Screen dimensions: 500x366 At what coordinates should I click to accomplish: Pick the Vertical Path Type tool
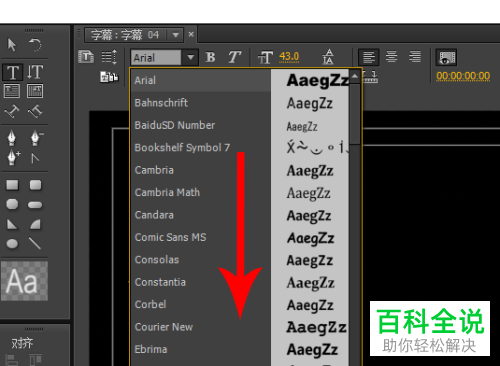click(x=35, y=111)
